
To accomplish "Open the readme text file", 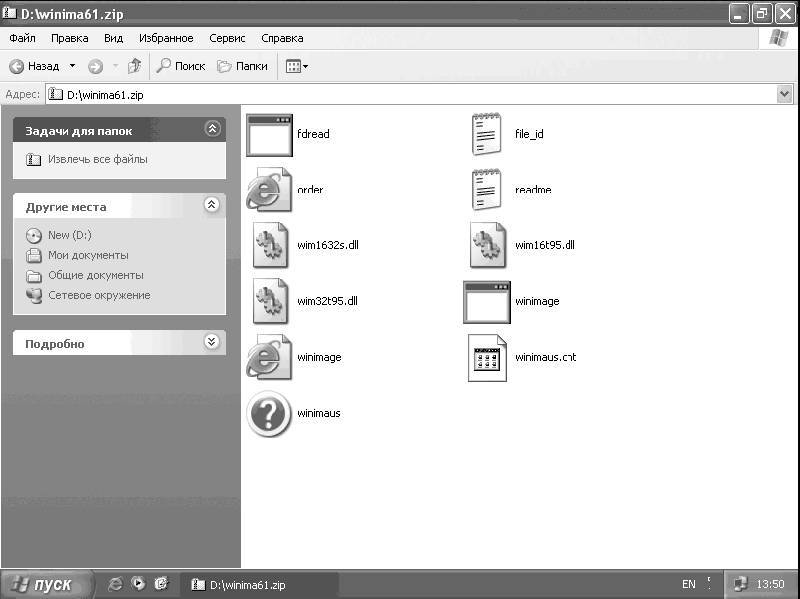I will [x=486, y=187].
